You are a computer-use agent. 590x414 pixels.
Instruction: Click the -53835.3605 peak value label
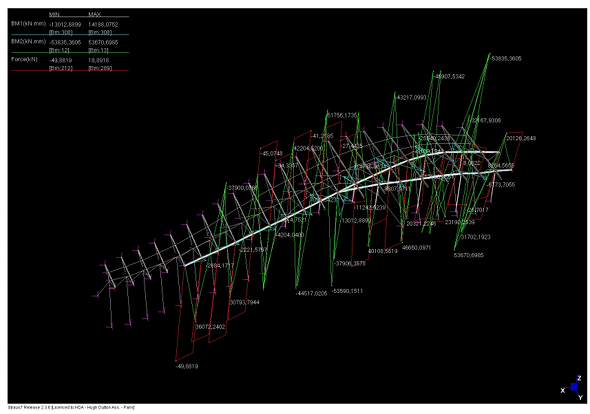[506, 59]
